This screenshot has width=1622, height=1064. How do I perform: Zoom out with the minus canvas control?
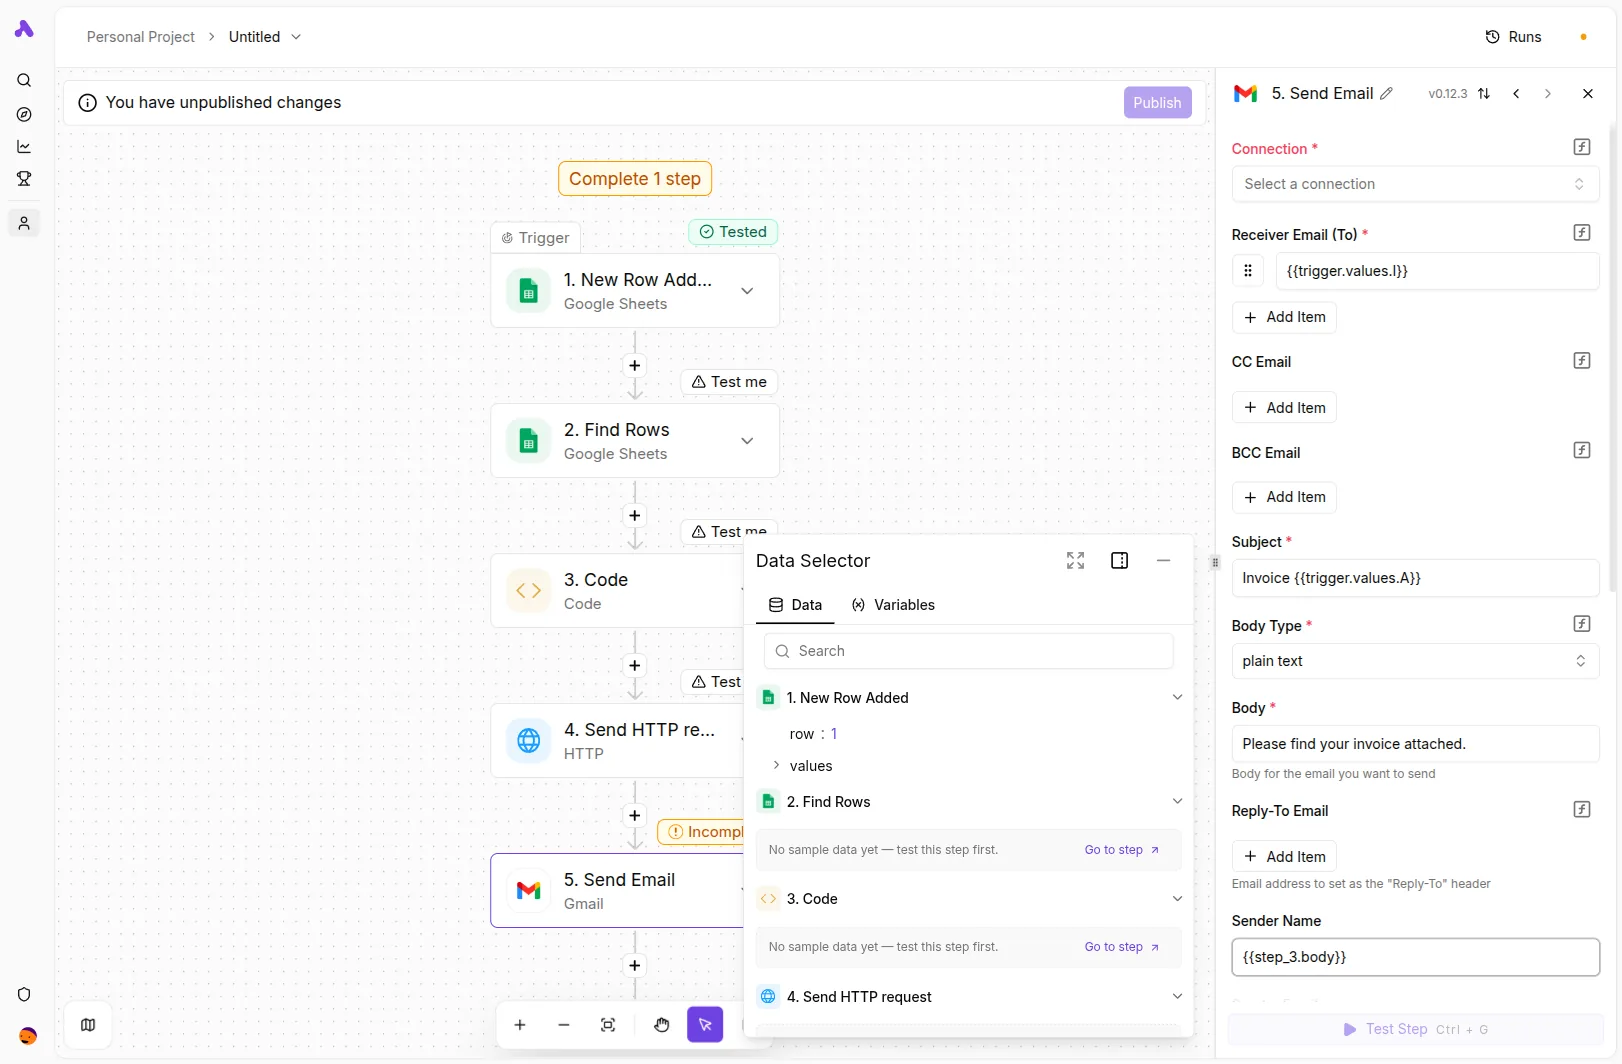pos(564,1025)
